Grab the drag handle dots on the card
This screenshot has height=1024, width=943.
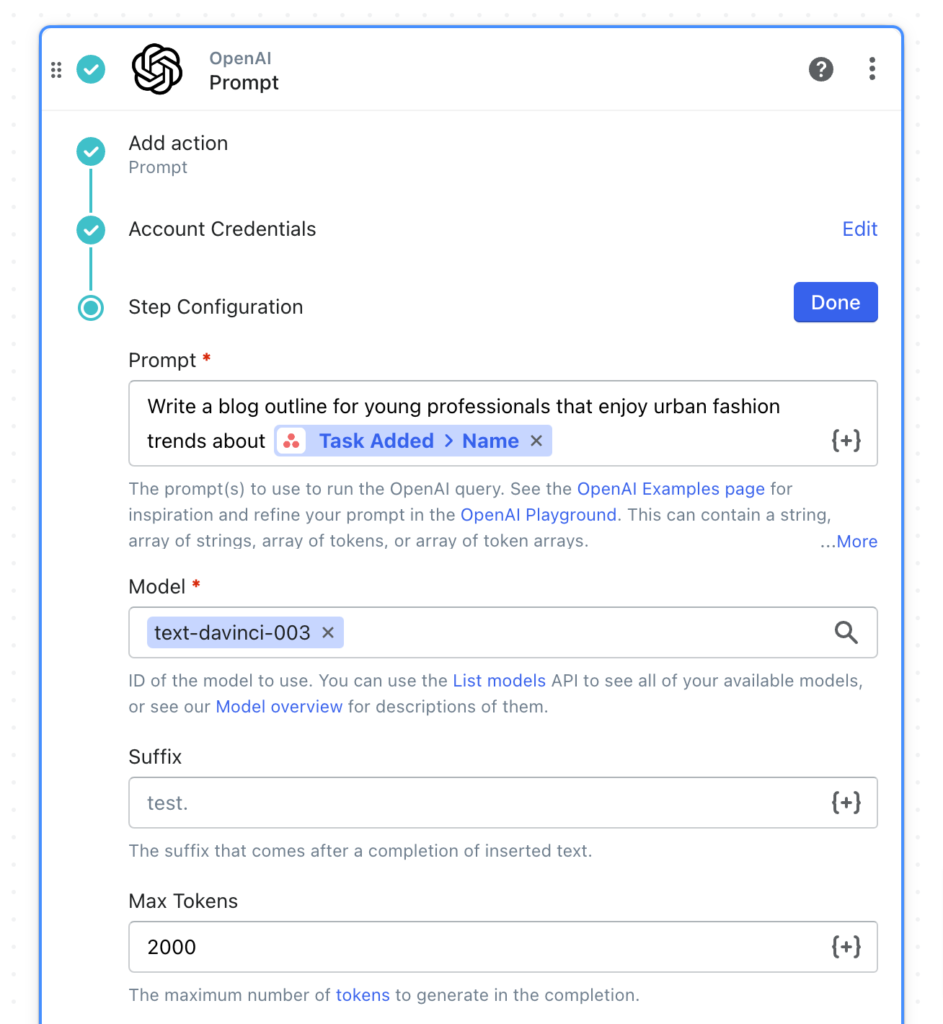[57, 69]
